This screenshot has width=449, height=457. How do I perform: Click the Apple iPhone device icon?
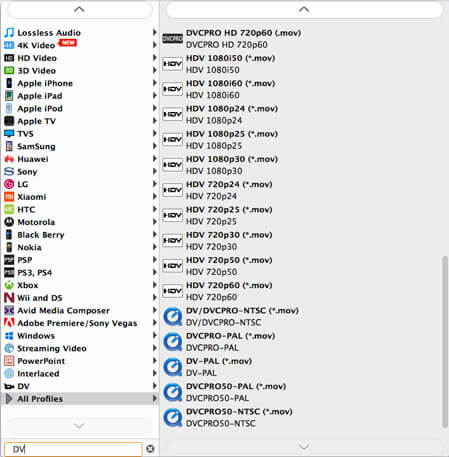point(9,83)
